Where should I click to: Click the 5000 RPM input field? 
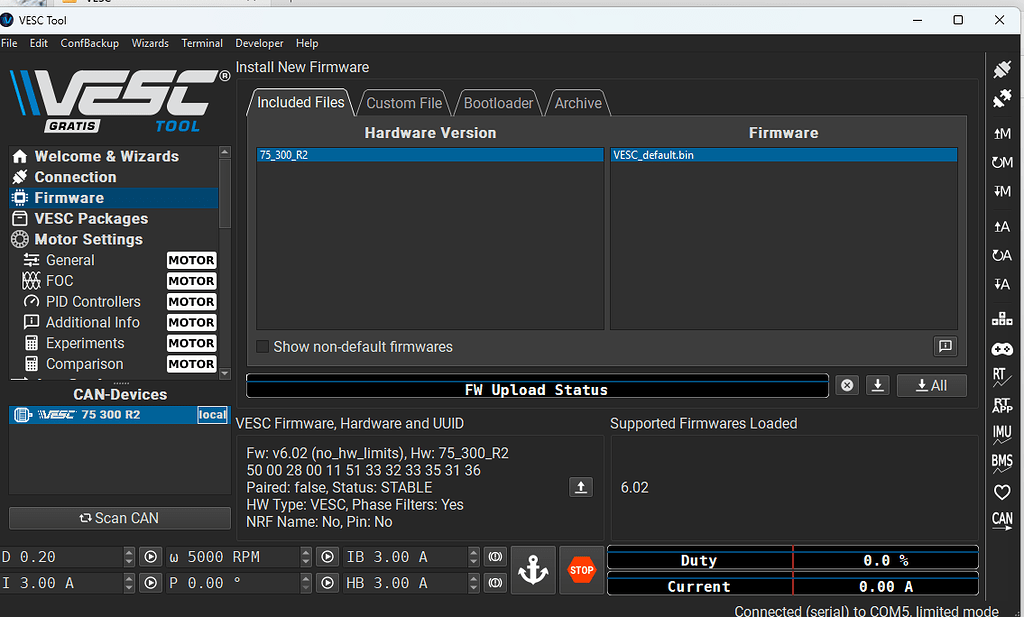[233, 557]
